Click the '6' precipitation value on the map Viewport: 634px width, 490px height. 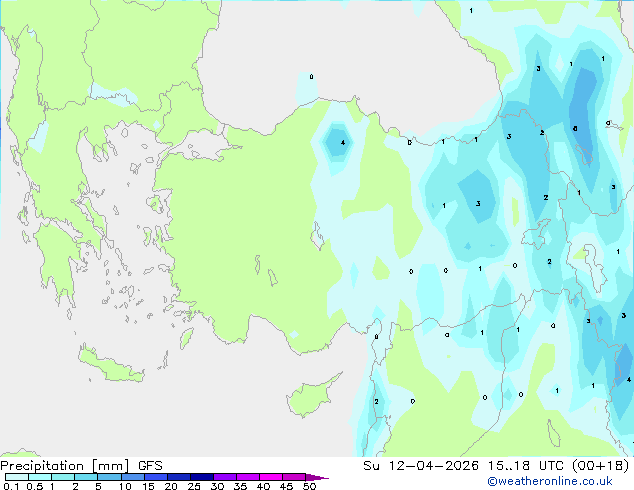(x=575, y=129)
